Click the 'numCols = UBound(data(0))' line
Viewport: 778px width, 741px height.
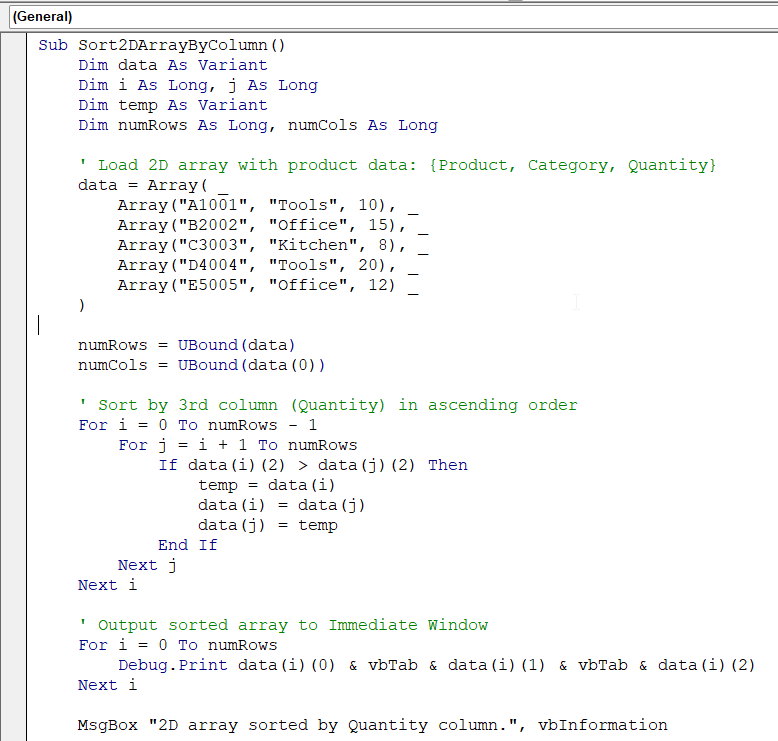click(202, 365)
